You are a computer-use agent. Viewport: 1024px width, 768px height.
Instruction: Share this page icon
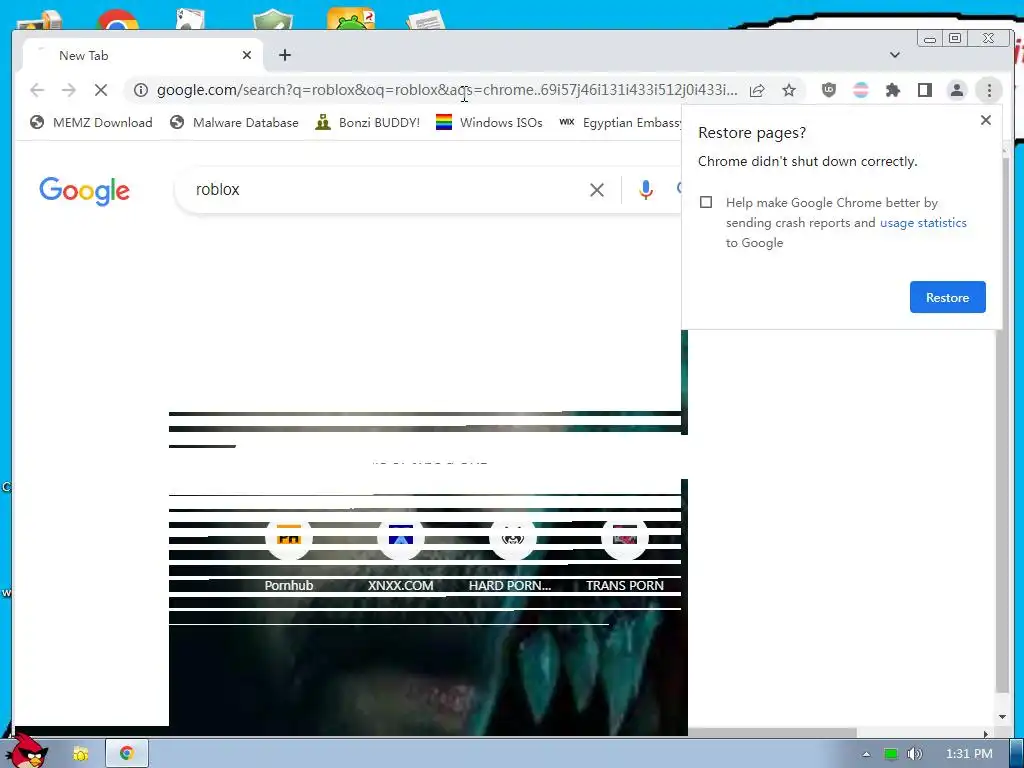(x=757, y=90)
